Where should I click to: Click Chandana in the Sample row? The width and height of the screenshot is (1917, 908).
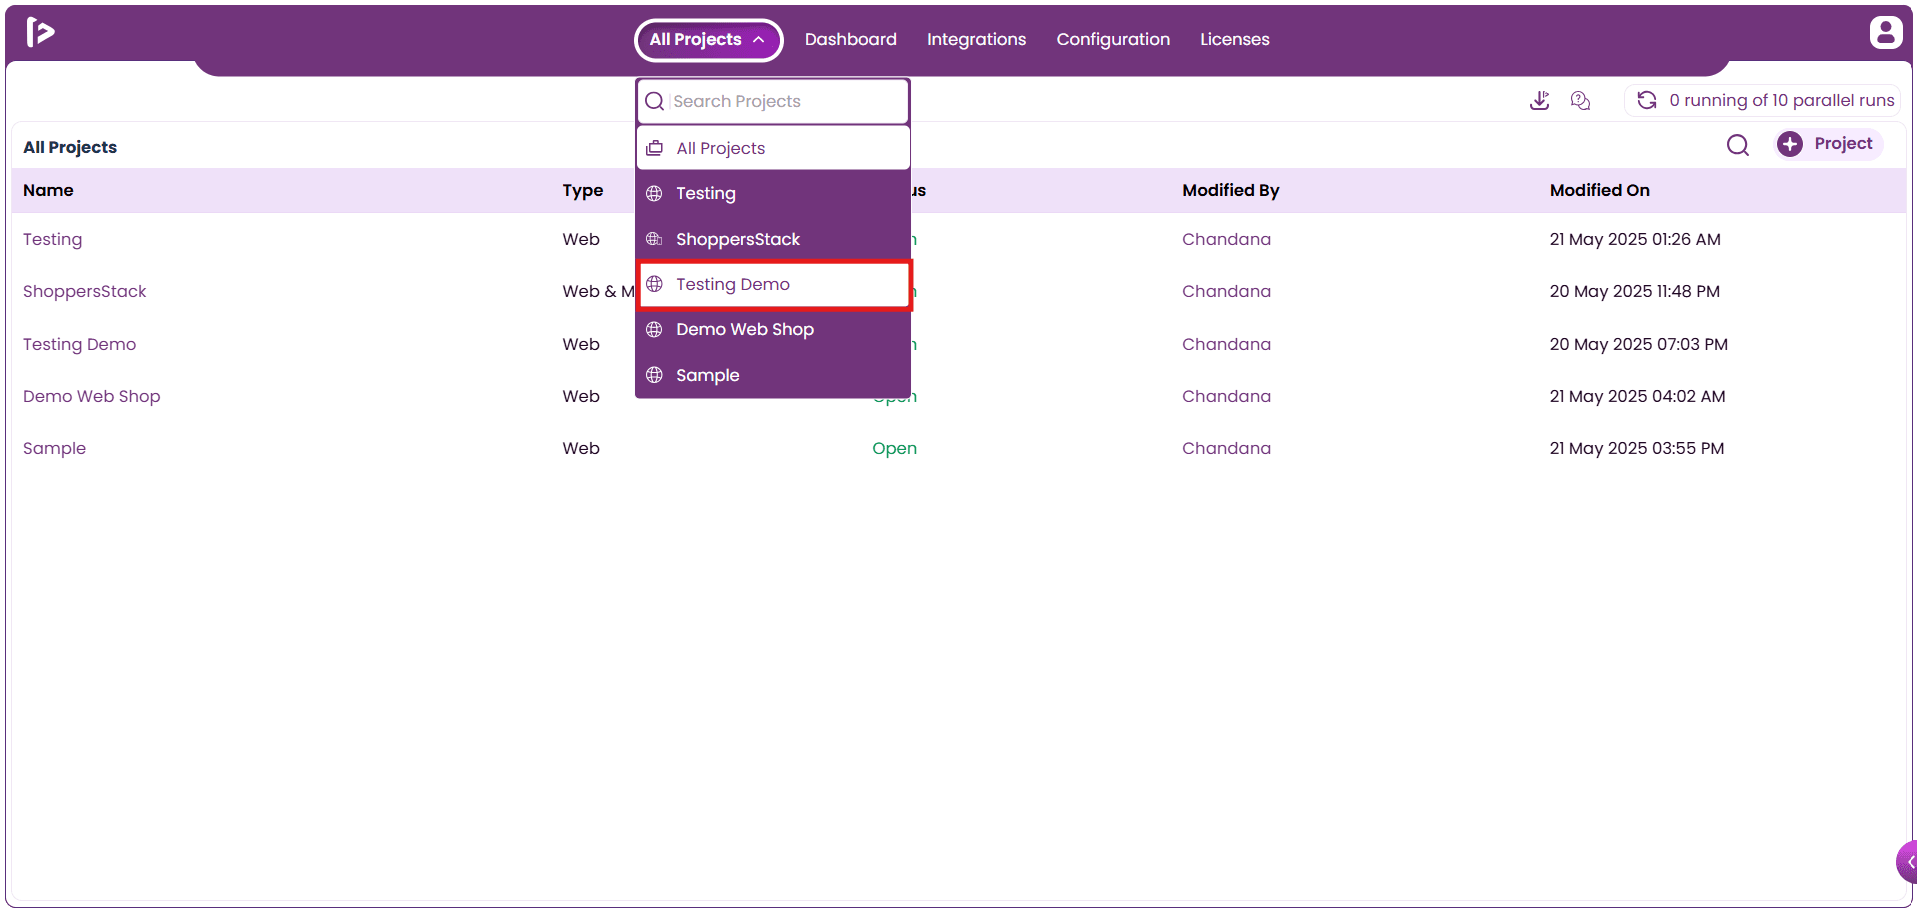(x=1226, y=448)
